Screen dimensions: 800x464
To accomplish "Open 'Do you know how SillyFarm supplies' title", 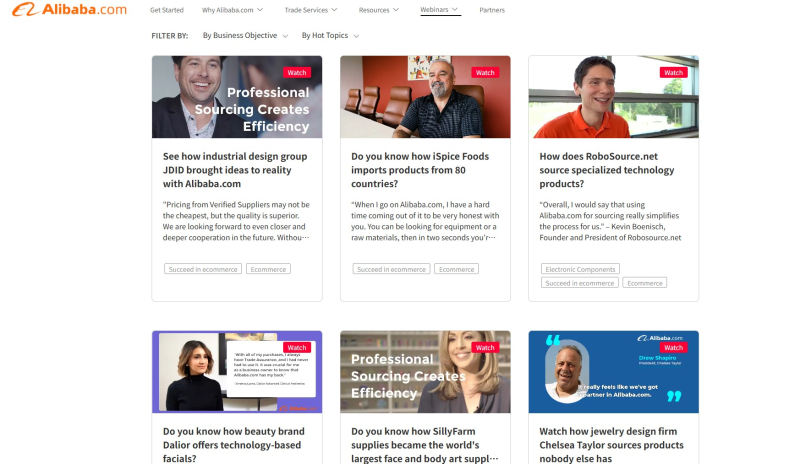I will [424, 445].
